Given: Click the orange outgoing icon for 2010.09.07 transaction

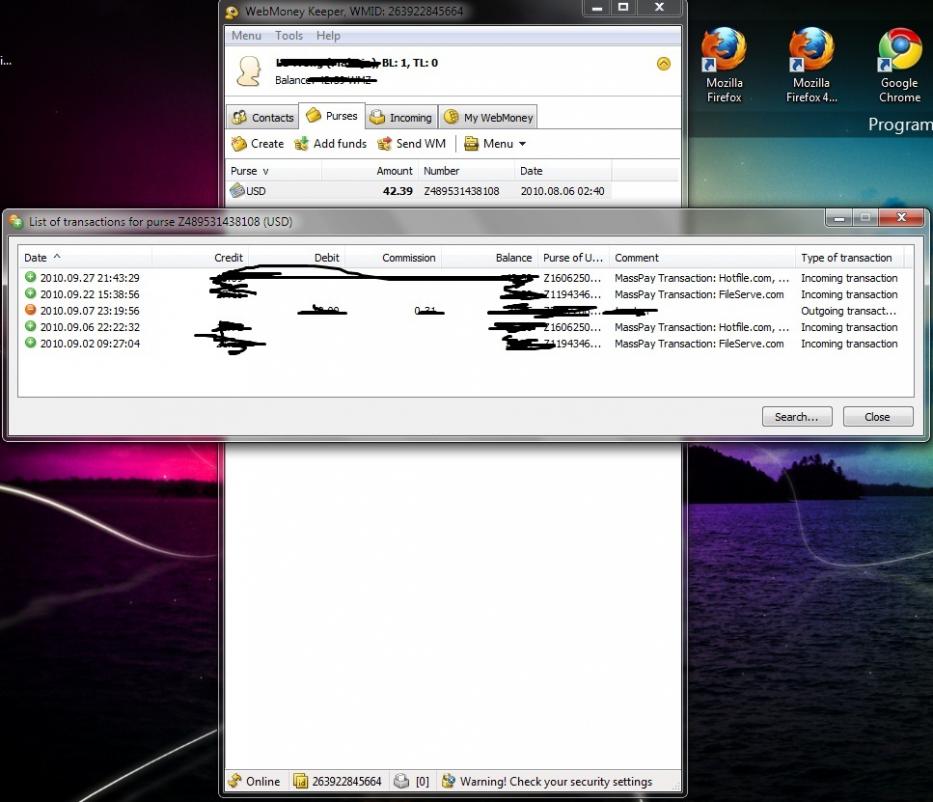Looking at the screenshot, I should [30, 310].
